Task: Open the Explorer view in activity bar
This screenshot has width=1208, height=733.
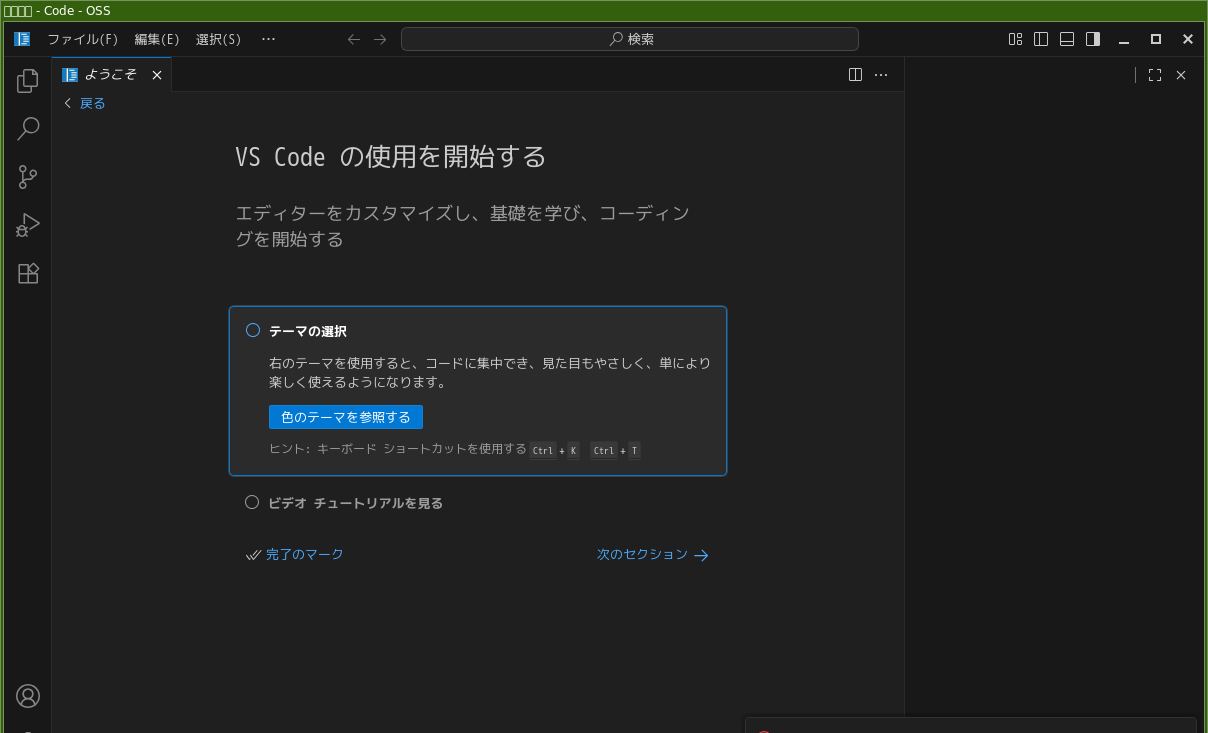Action: [28, 80]
